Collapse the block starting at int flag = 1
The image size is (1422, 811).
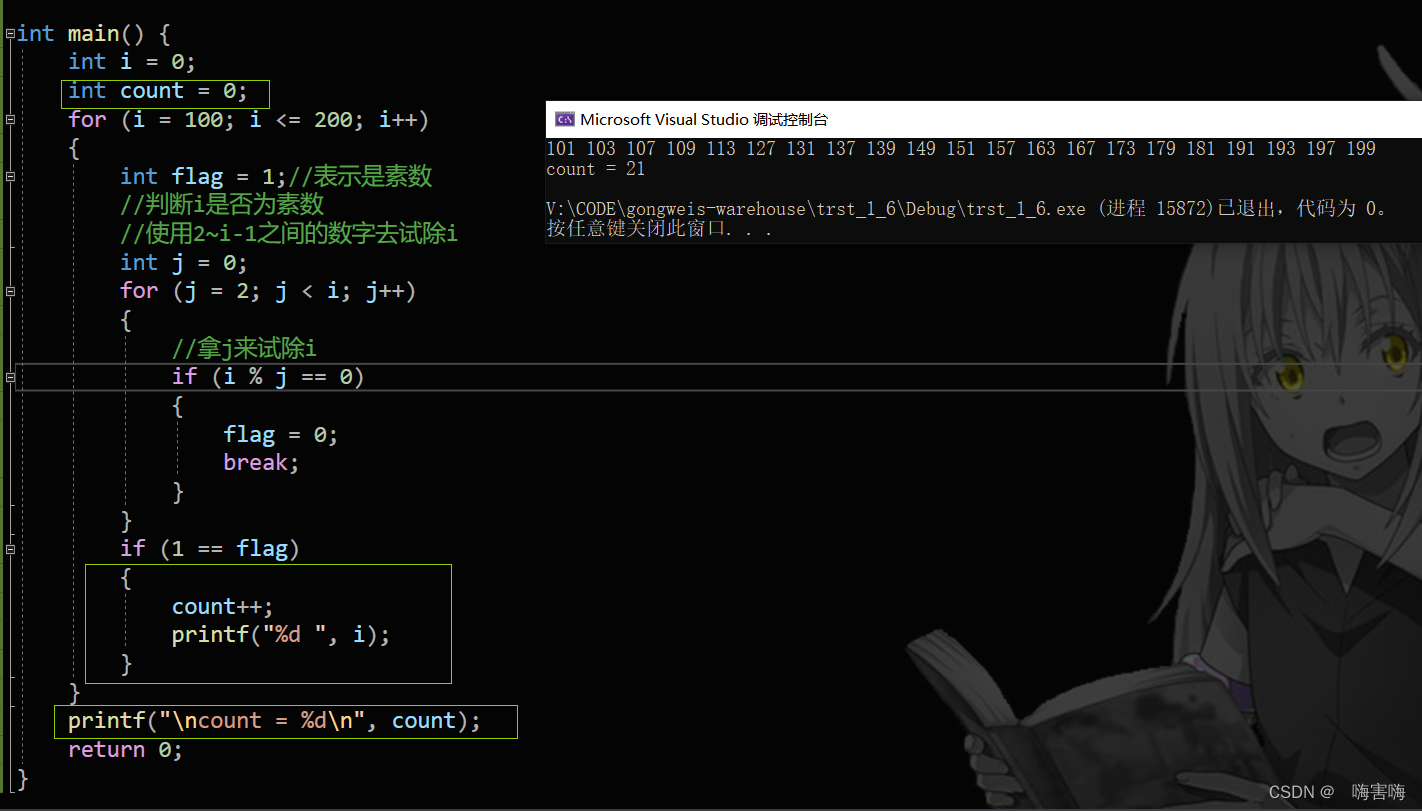point(10,176)
